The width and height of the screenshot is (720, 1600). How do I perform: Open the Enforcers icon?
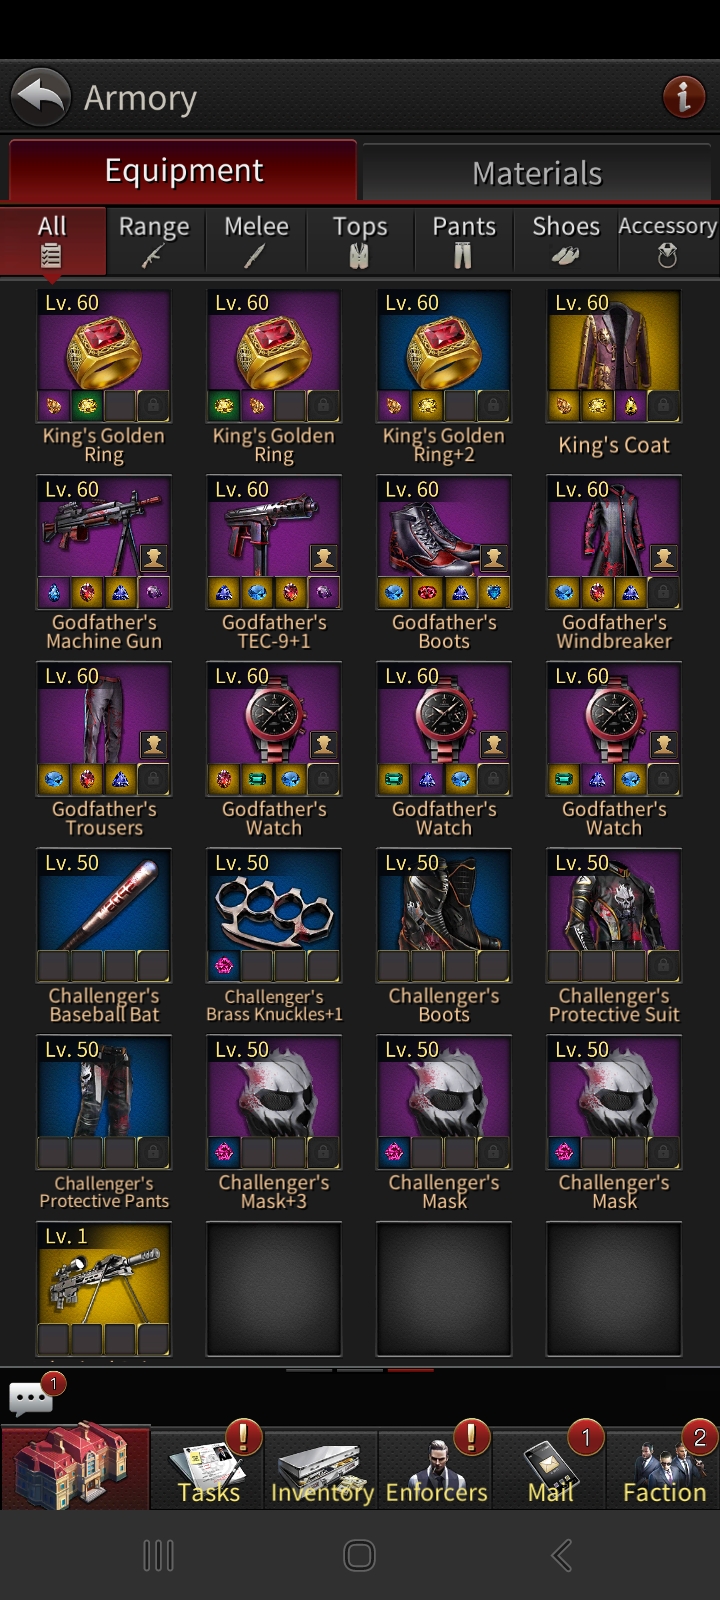point(436,1467)
